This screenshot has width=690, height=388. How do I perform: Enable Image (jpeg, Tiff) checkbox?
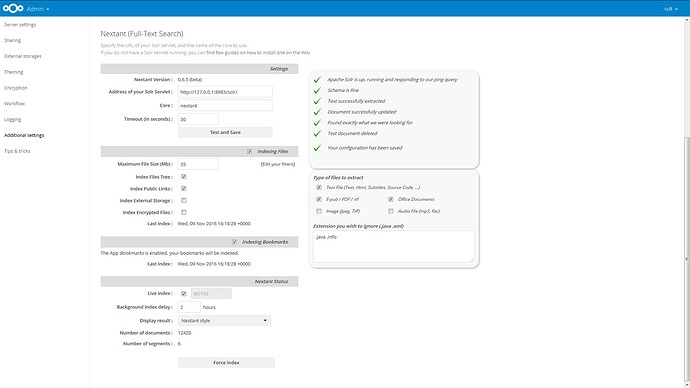(x=319, y=211)
